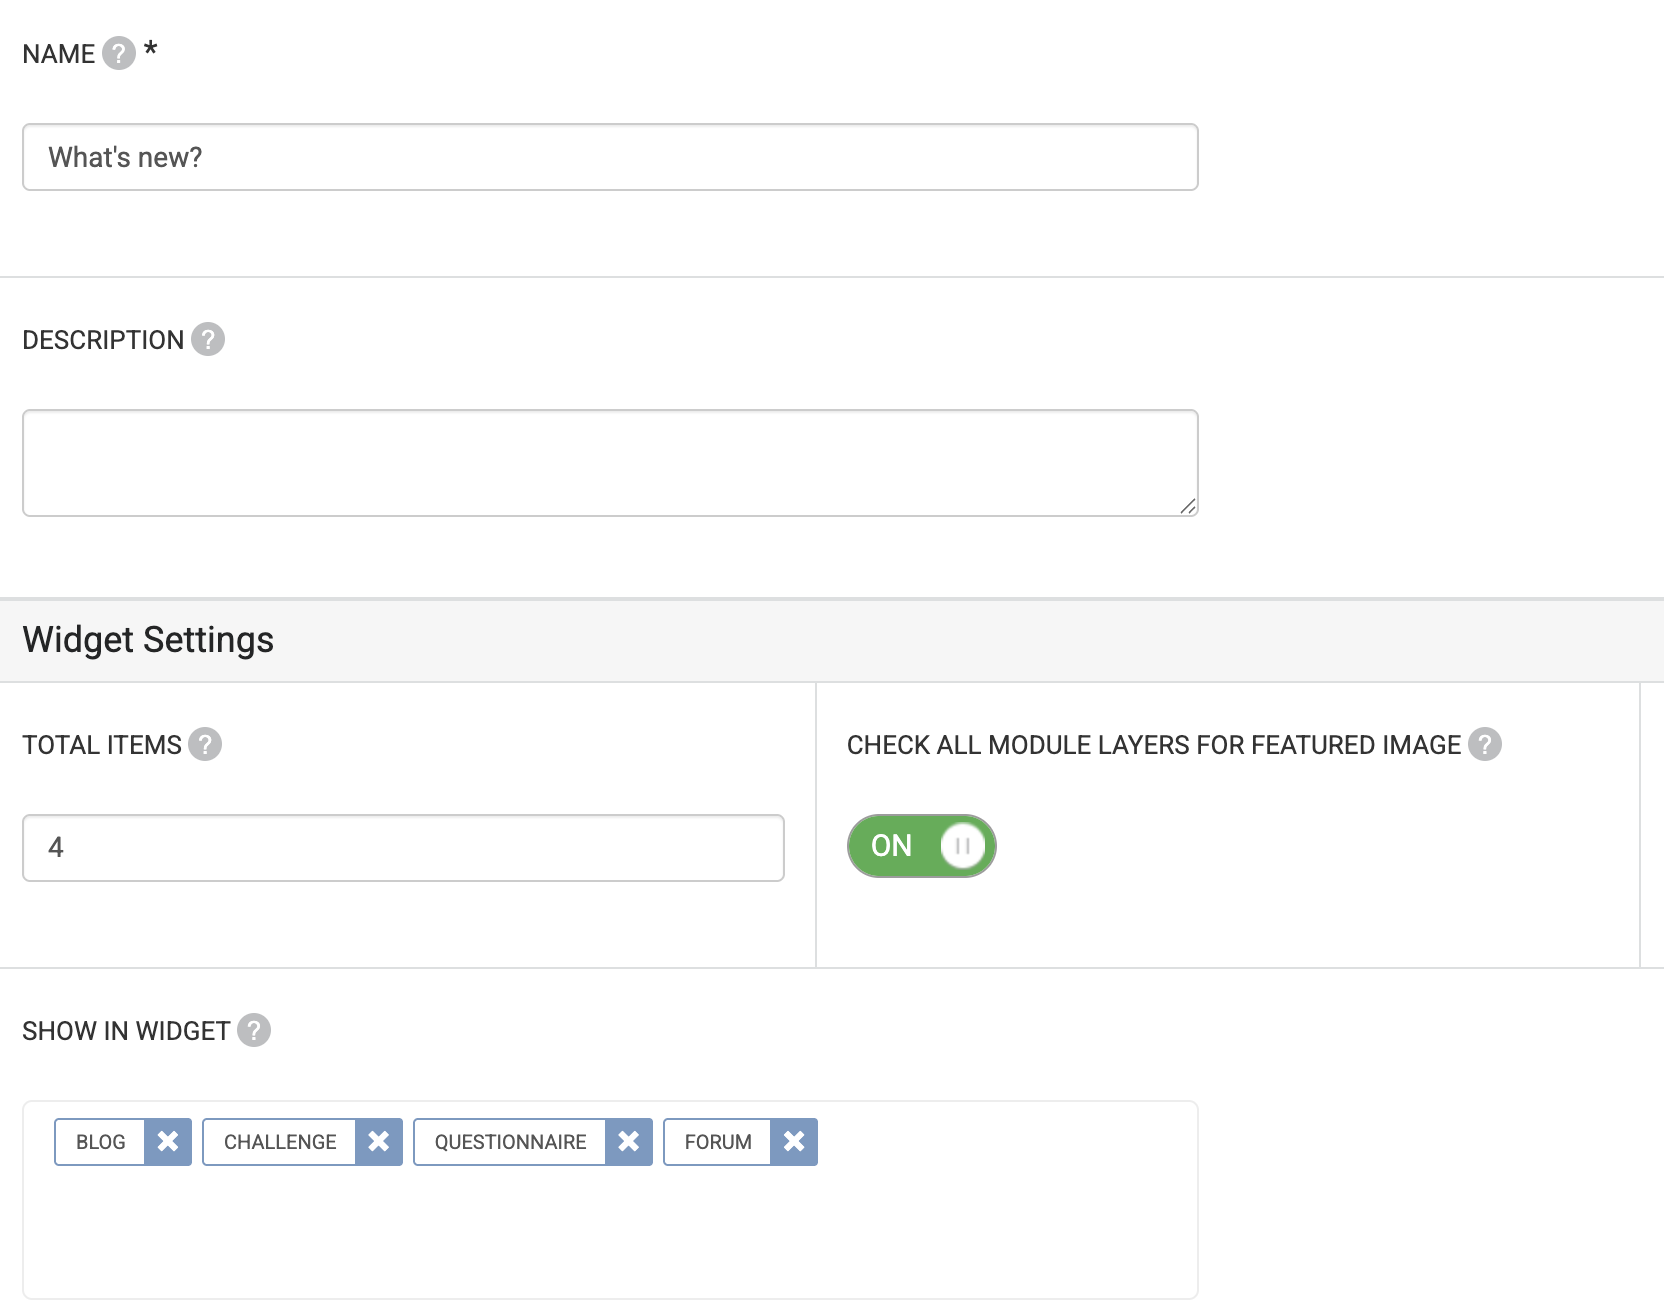Image resolution: width=1664 pixels, height=1300 pixels.
Task: Click the Total Items number field
Action: point(403,848)
